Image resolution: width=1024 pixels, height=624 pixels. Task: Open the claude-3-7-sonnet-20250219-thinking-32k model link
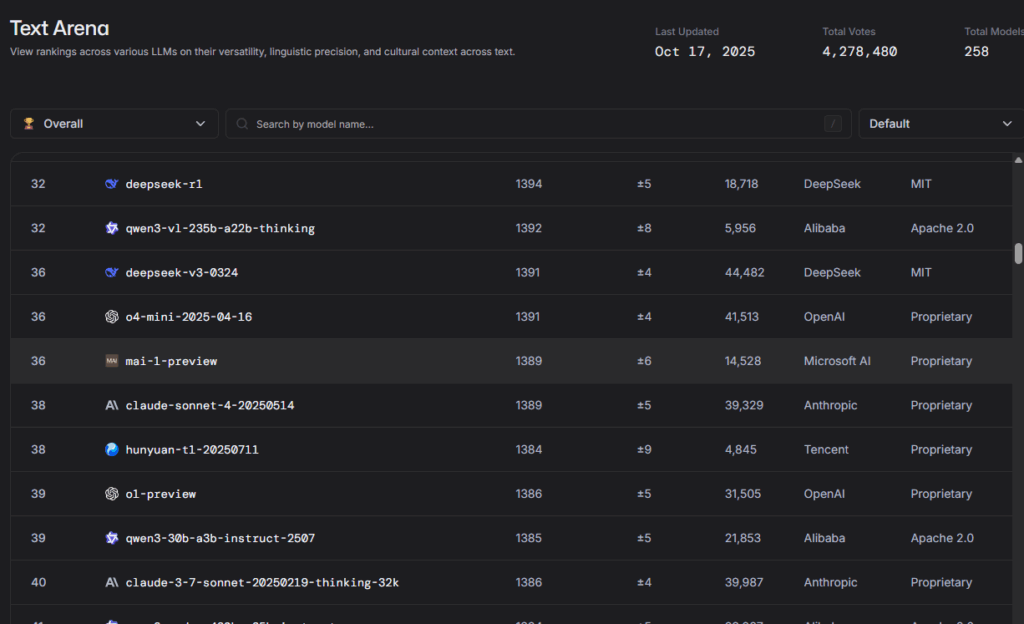point(263,582)
